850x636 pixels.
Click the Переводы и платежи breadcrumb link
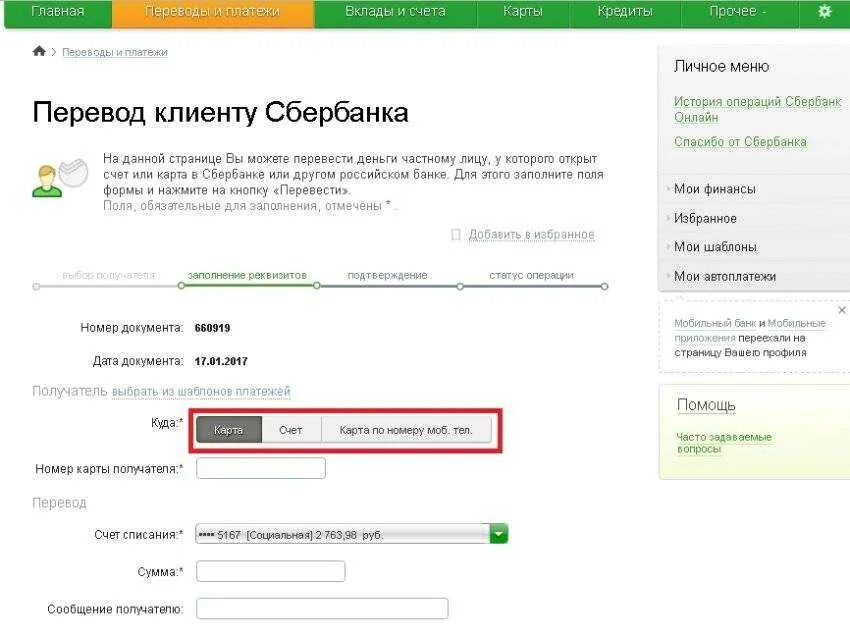point(115,52)
